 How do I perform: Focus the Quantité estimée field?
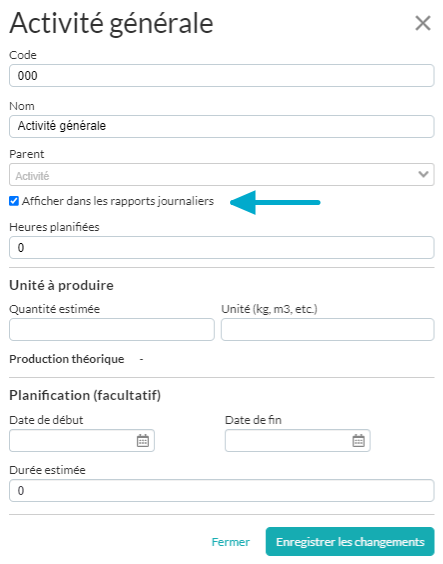[112, 329]
